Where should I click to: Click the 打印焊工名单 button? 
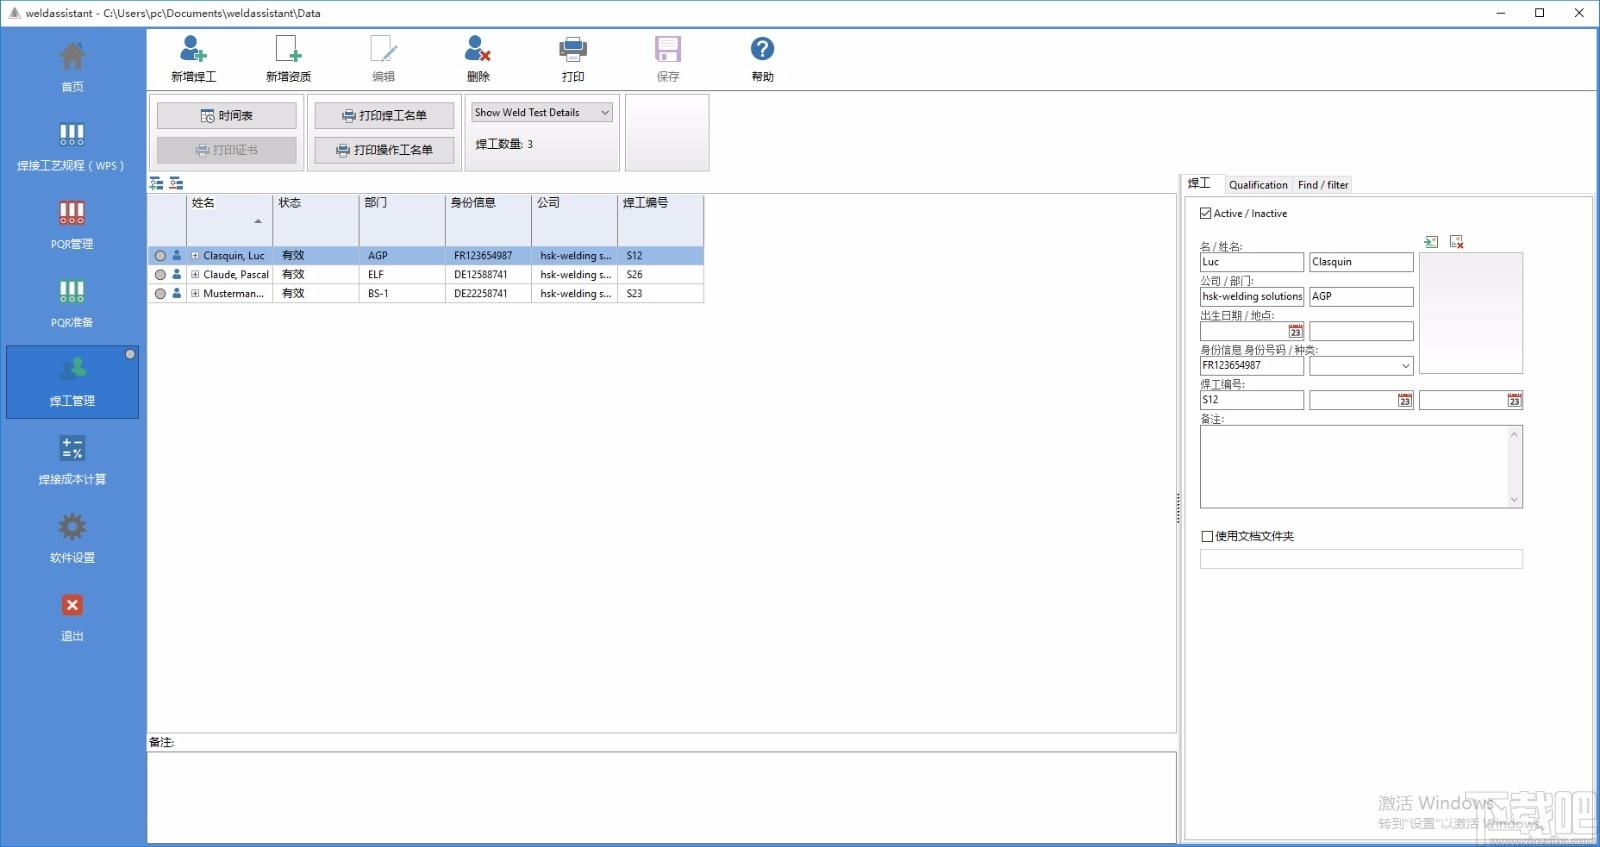pos(384,116)
